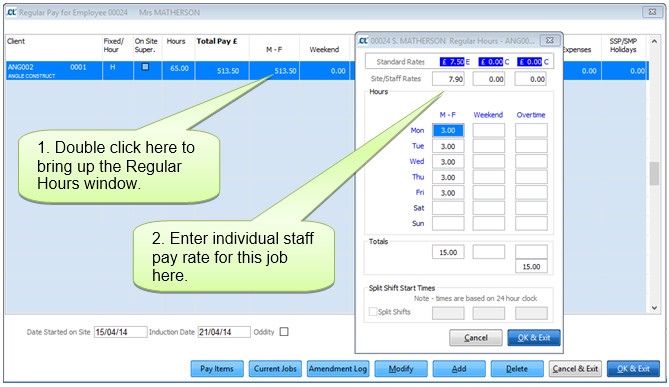
Task: Click Cancel & Exit in main window
Action: [575, 369]
